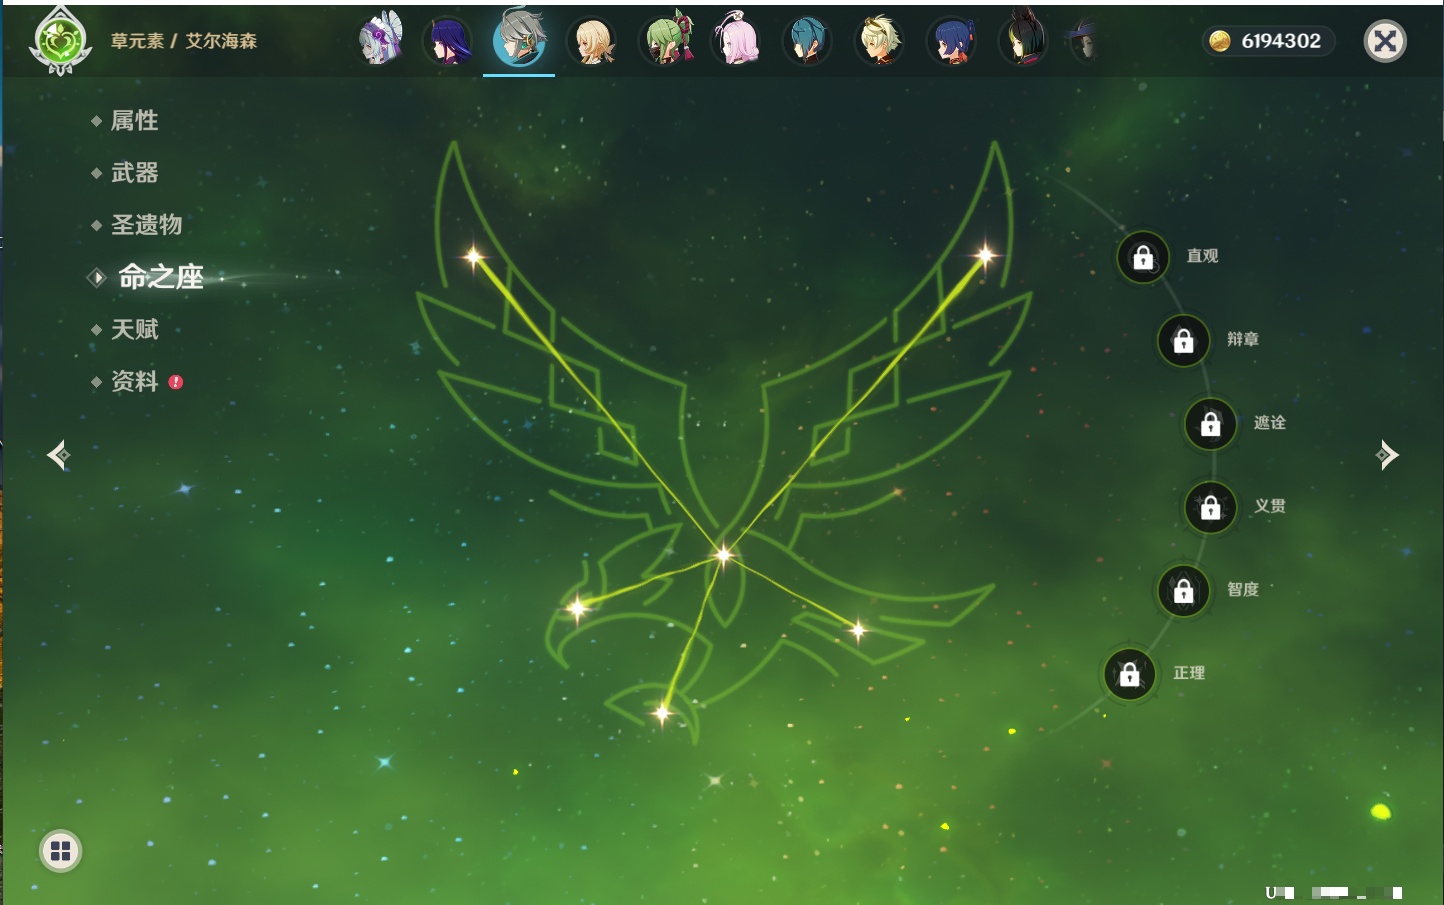The width and height of the screenshot is (1444, 905).
Task: Pick the pink-haired character portrait
Action: (x=736, y=40)
